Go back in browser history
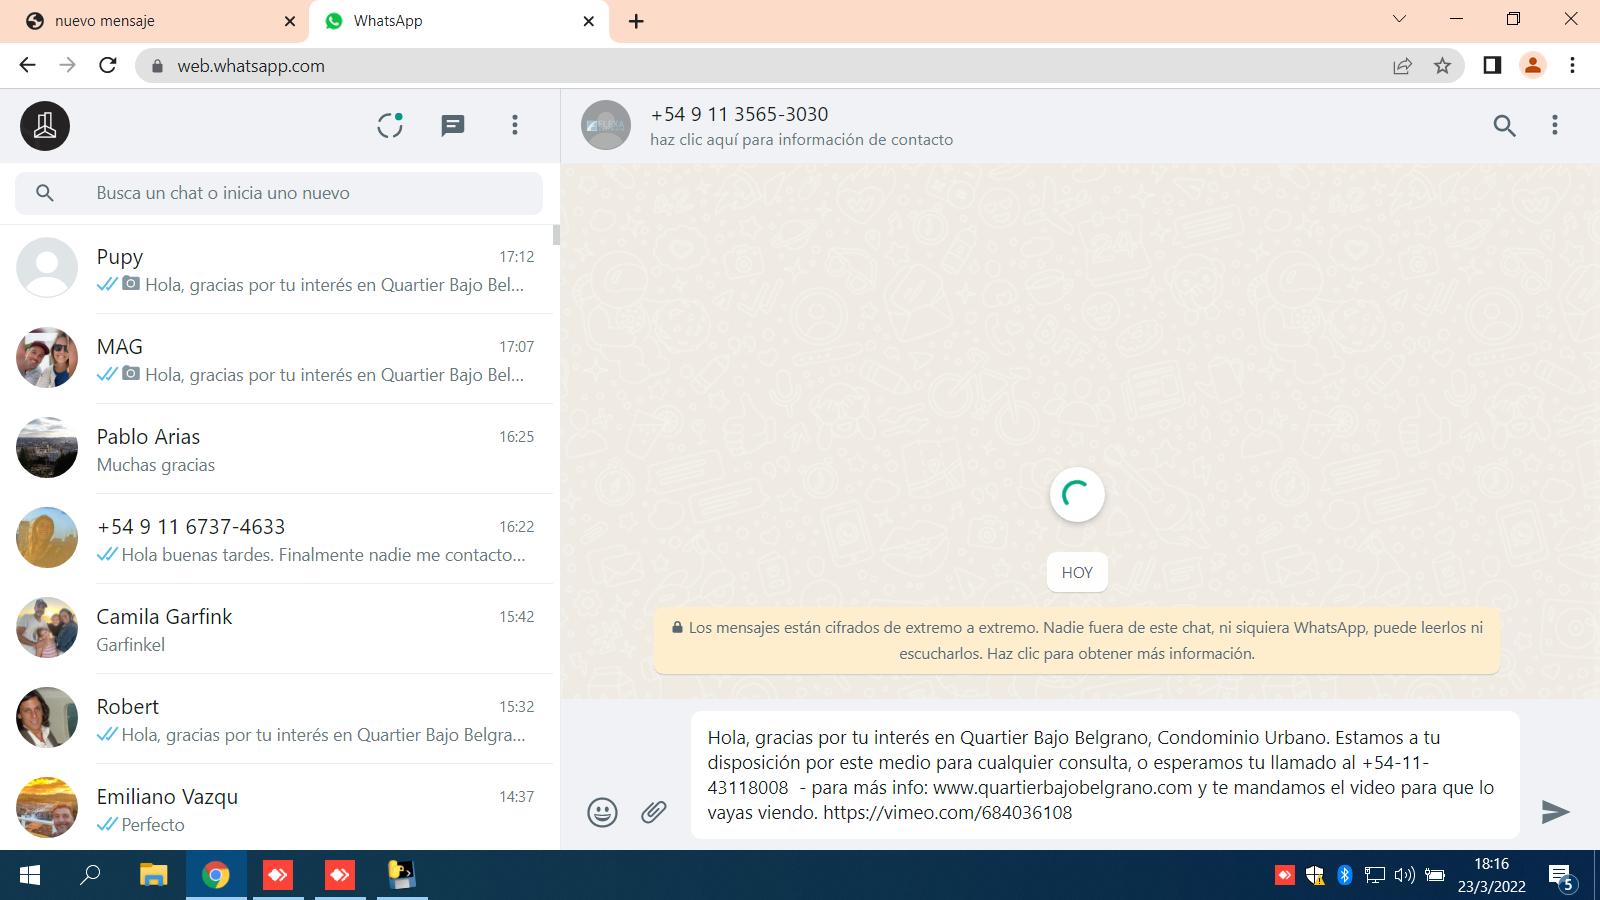 tap(27, 65)
